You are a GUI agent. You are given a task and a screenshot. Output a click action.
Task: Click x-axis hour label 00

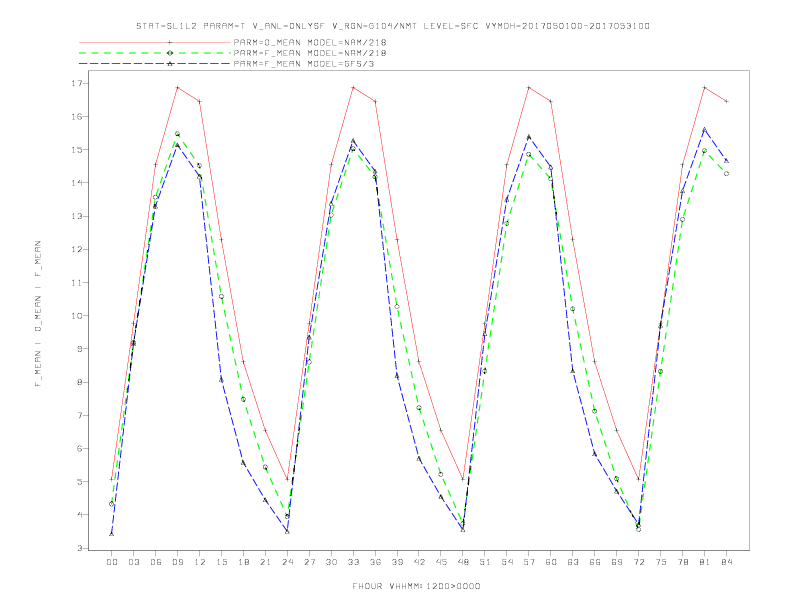[112, 562]
